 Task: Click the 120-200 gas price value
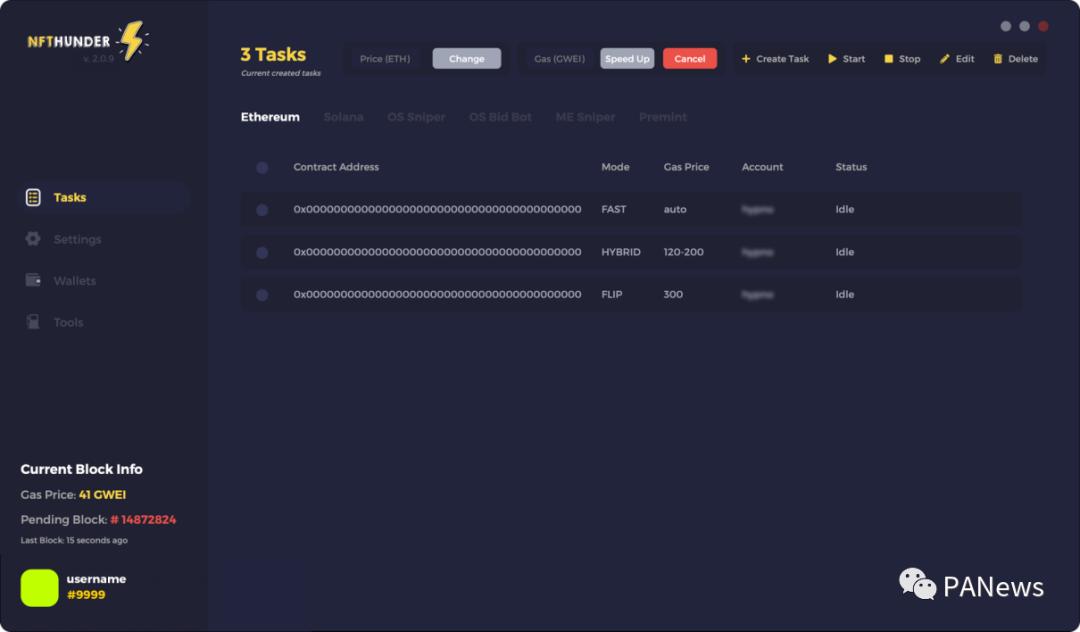[683, 252]
